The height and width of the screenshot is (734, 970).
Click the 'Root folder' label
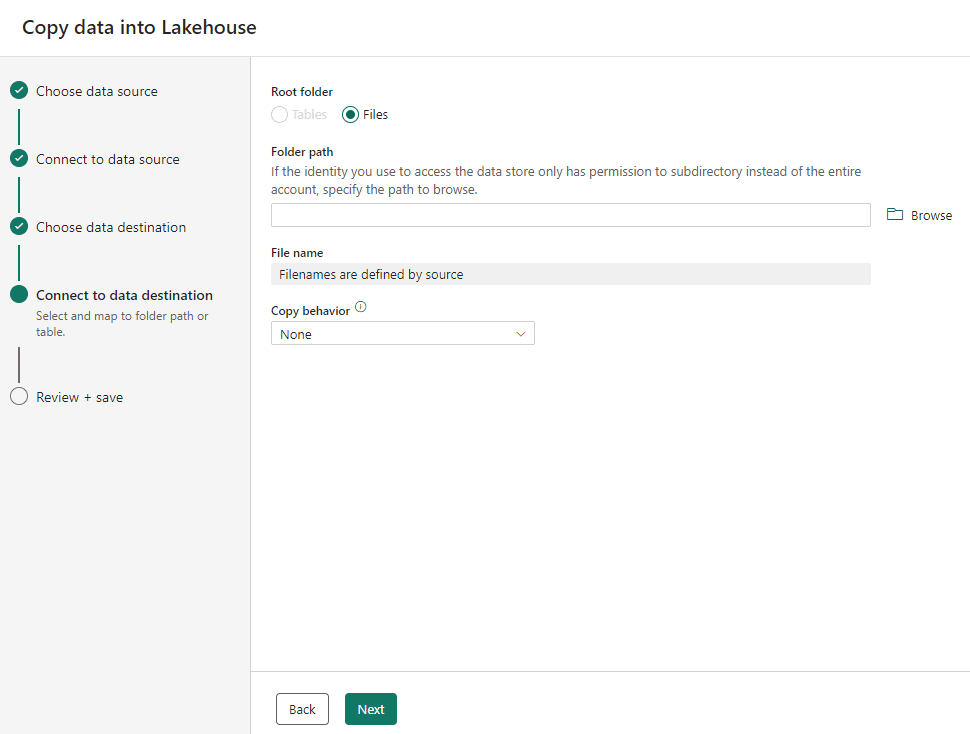[302, 92]
